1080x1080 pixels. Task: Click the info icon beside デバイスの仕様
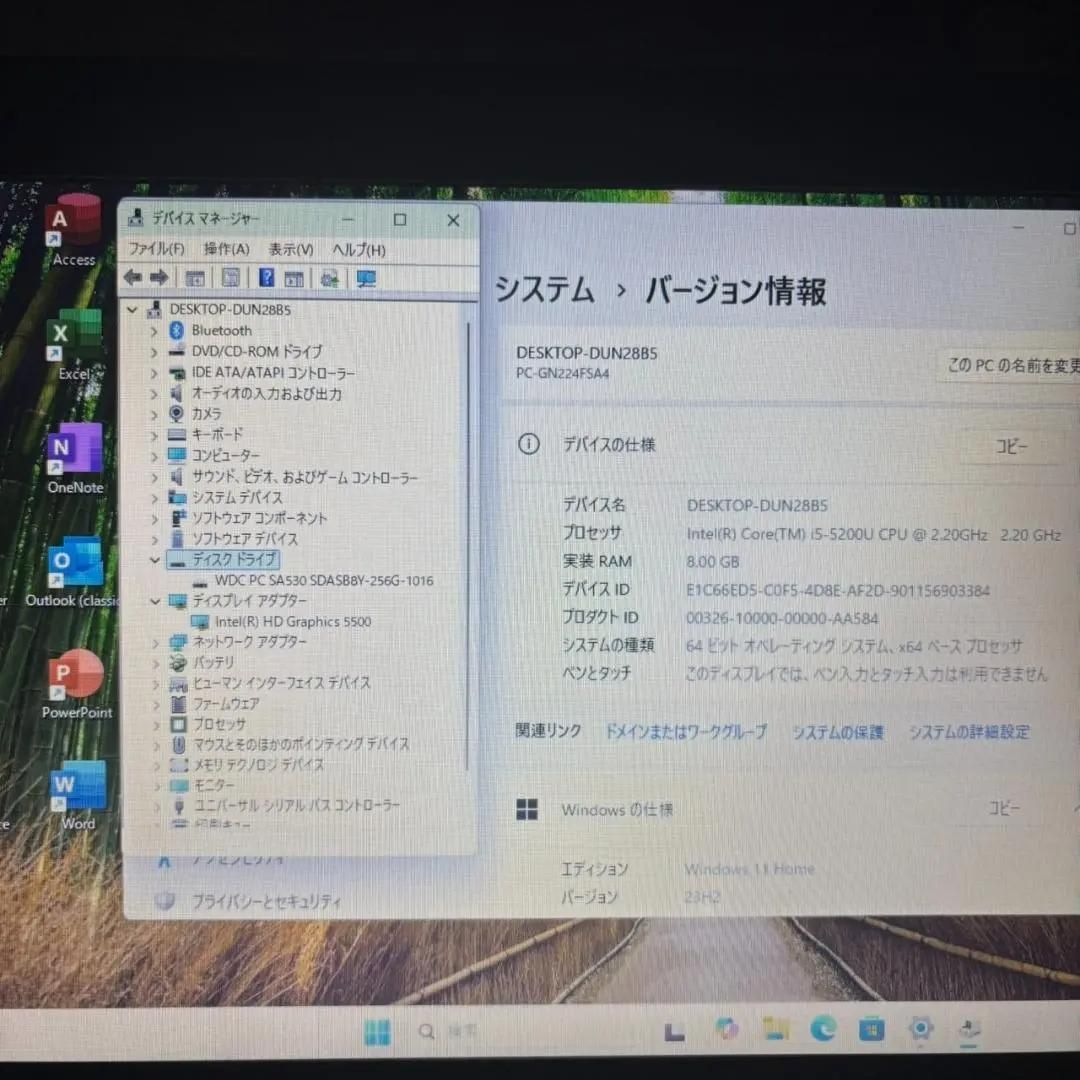(x=528, y=444)
